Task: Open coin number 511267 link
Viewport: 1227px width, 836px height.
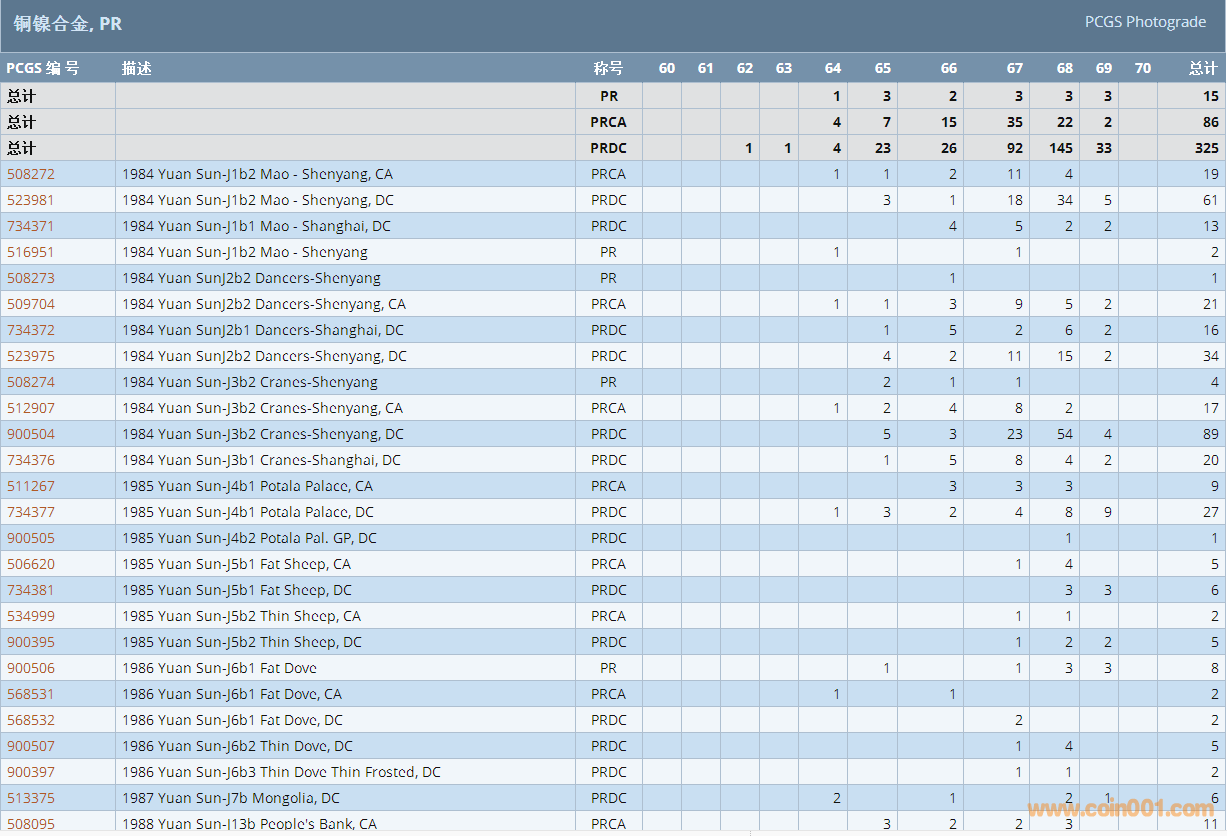Action: point(31,486)
